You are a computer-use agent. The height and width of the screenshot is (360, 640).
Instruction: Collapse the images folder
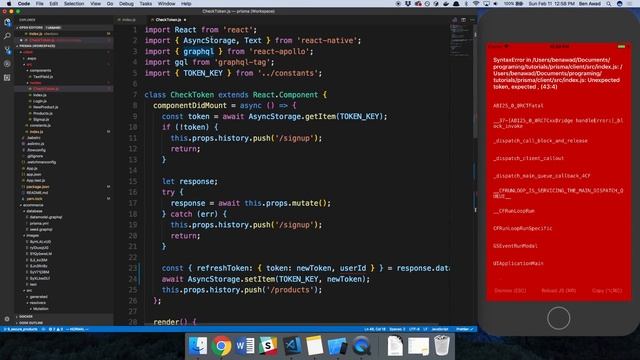point(32,236)
